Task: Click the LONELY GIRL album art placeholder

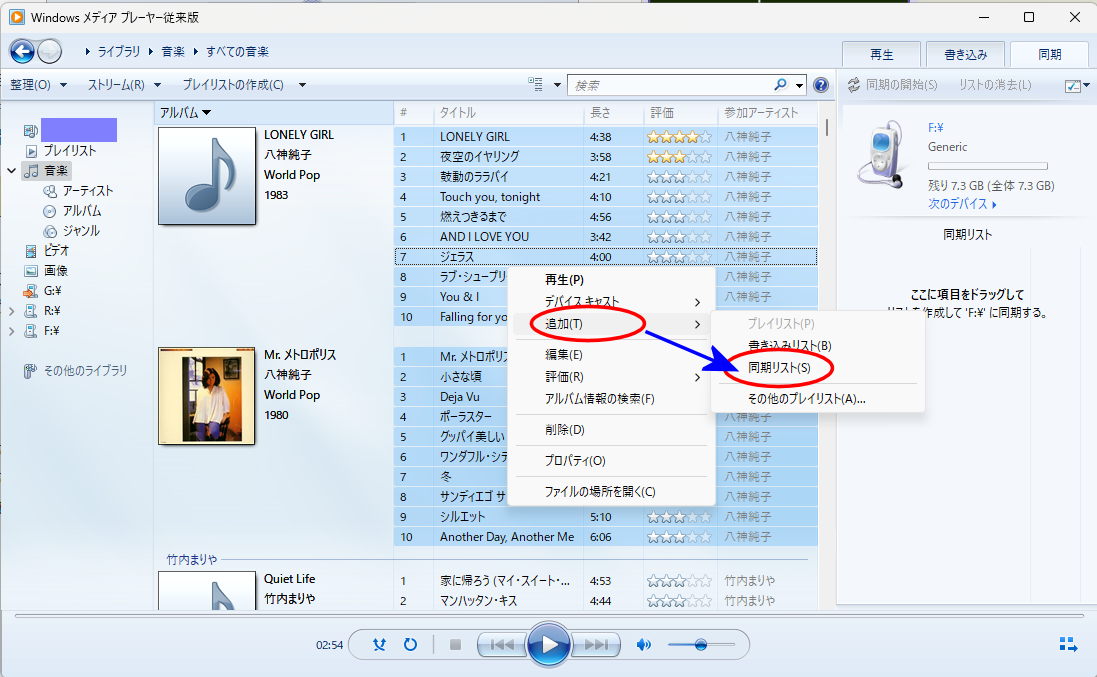Action: (206, 176)
